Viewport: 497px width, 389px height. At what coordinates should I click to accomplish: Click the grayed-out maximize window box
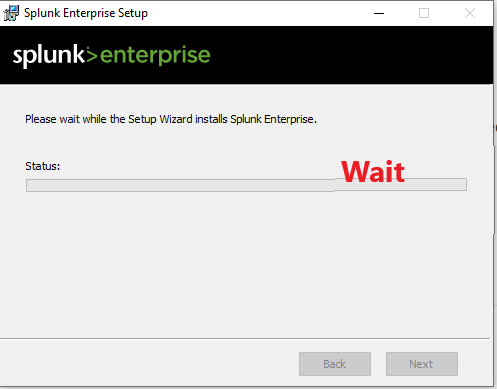point(424,13)
